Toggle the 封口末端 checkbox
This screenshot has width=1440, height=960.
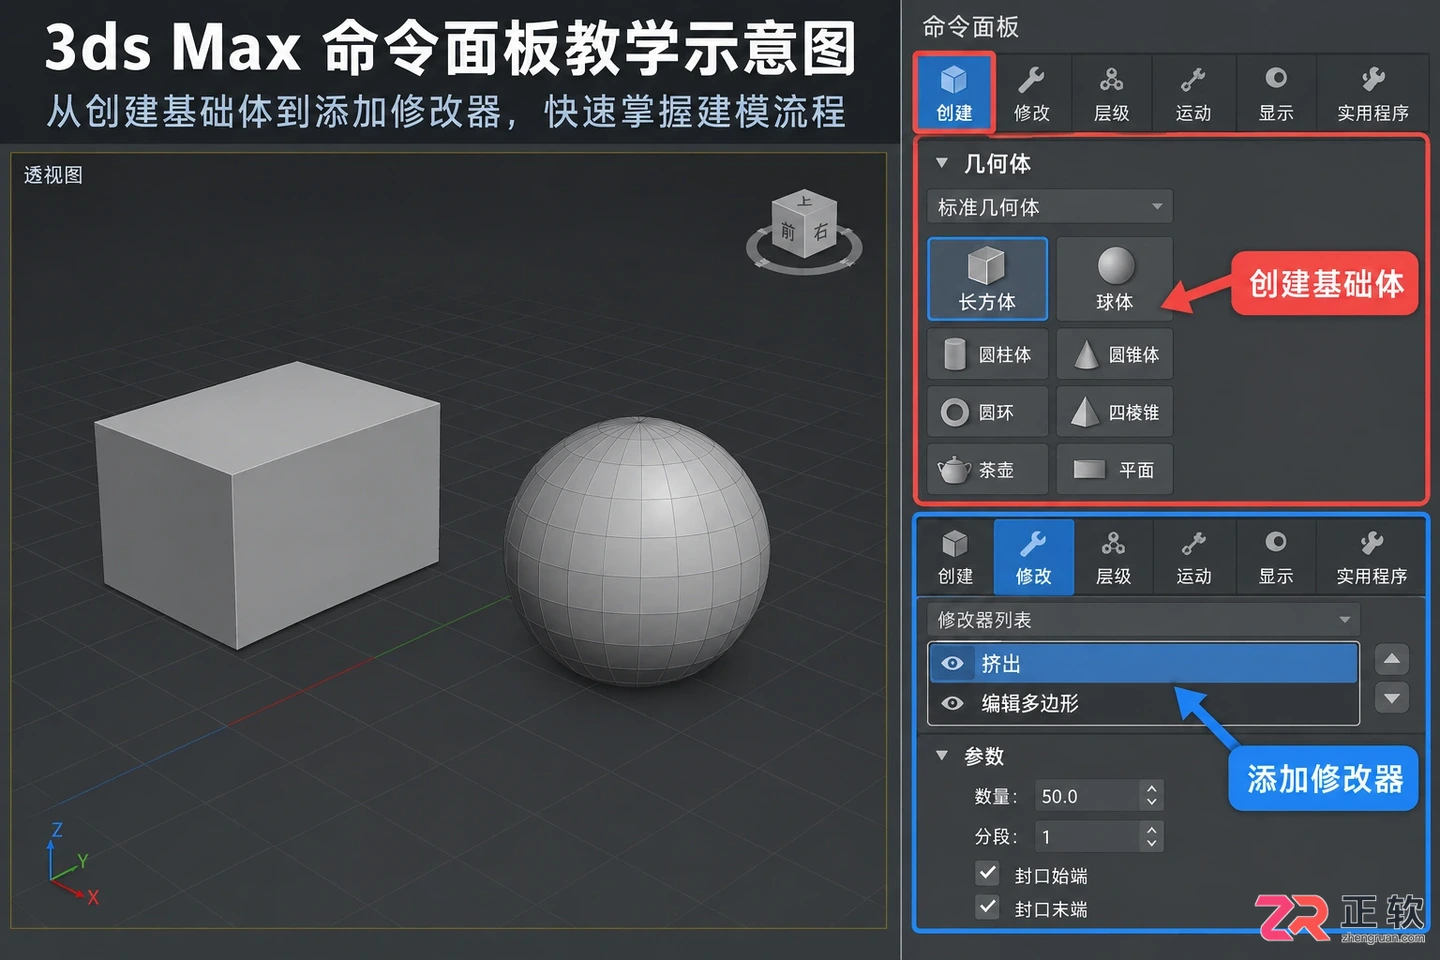[x=987, y=907]
